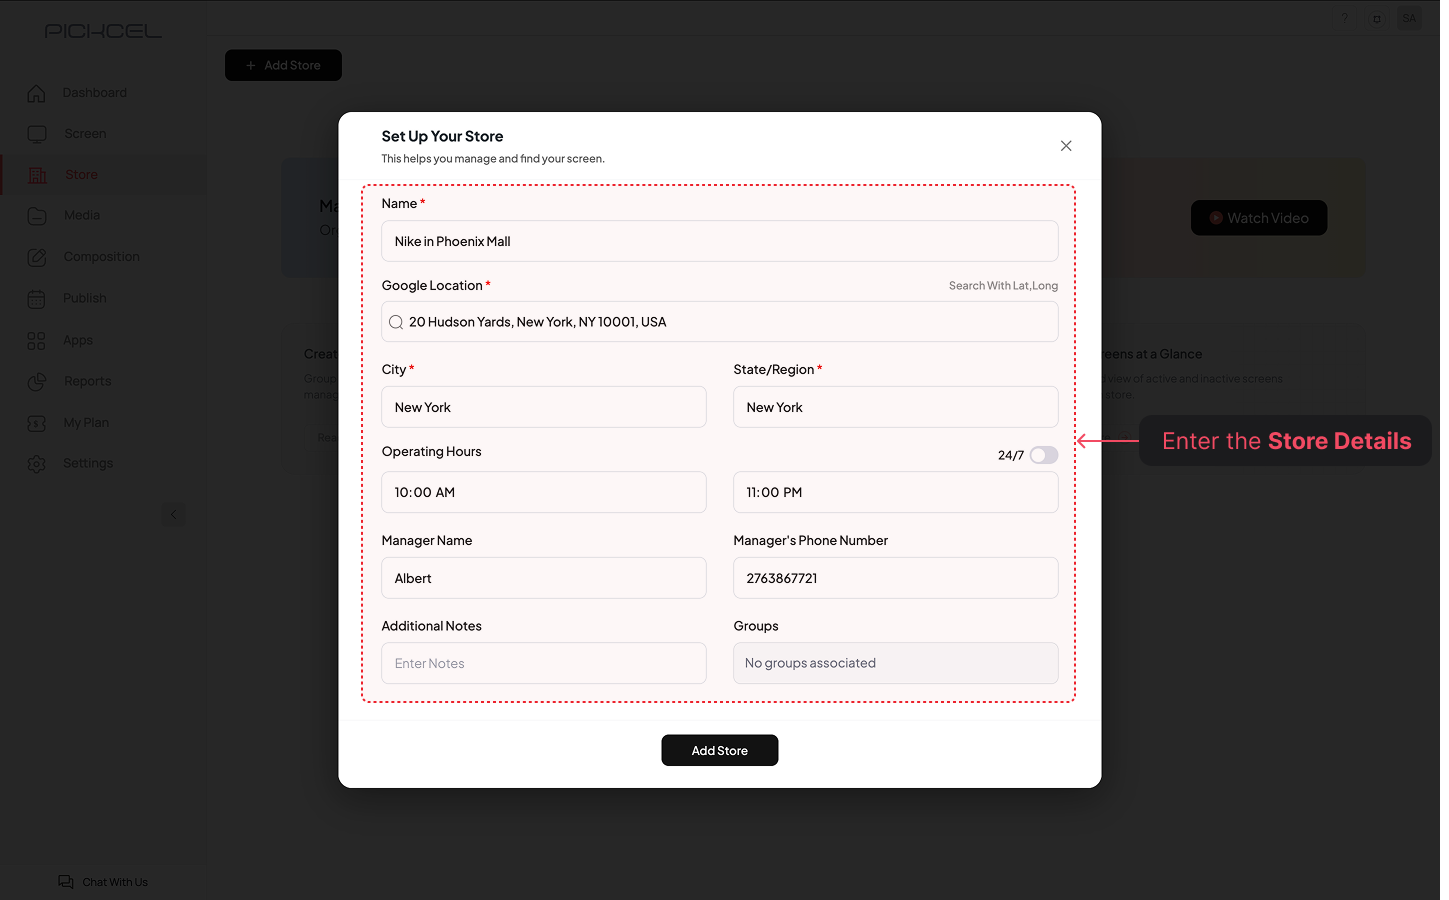
Task: Click the Dashboard home icon in sidebar
Action: [37, 93]
